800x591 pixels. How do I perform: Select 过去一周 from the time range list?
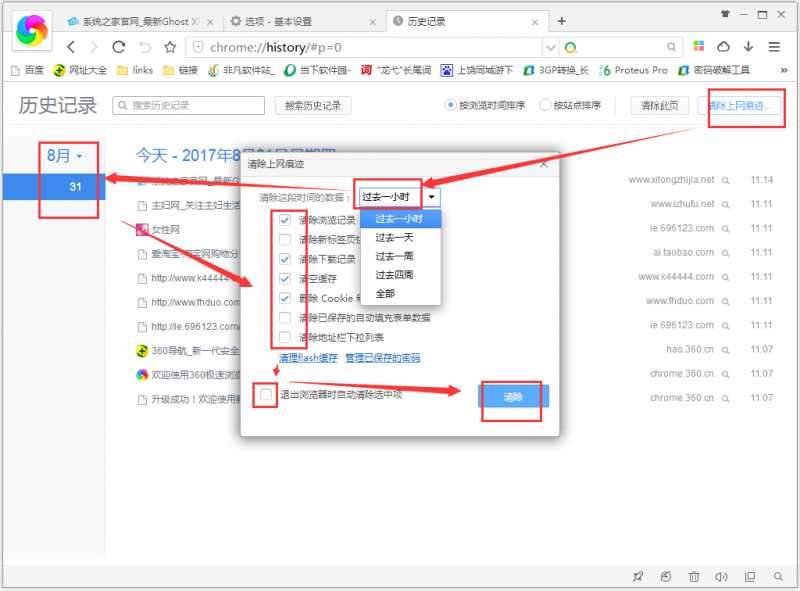point(394,256)
